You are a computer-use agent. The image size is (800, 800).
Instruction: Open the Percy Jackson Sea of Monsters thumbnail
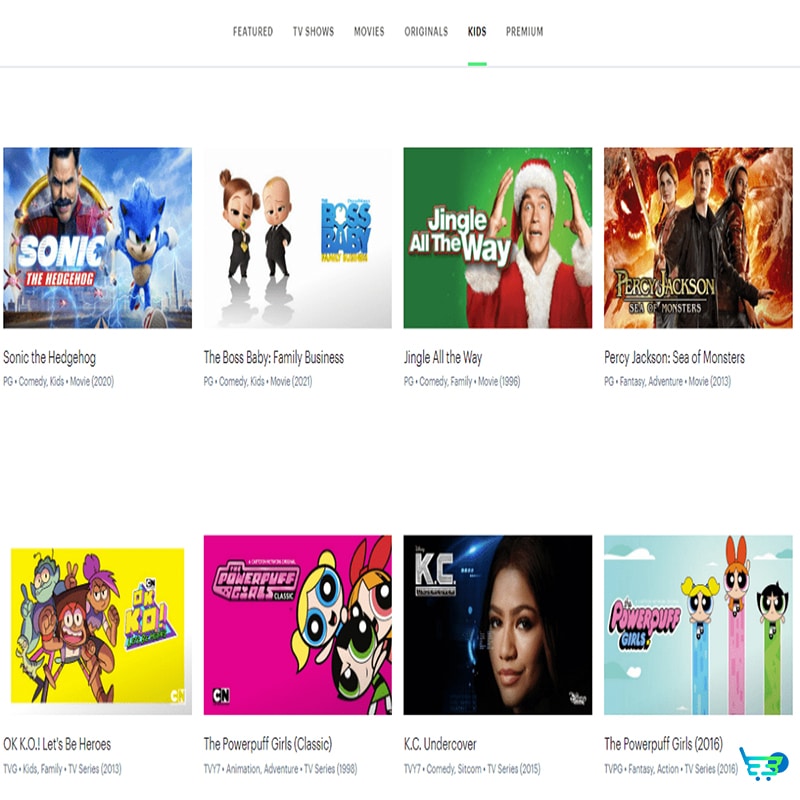coord(698,238)
